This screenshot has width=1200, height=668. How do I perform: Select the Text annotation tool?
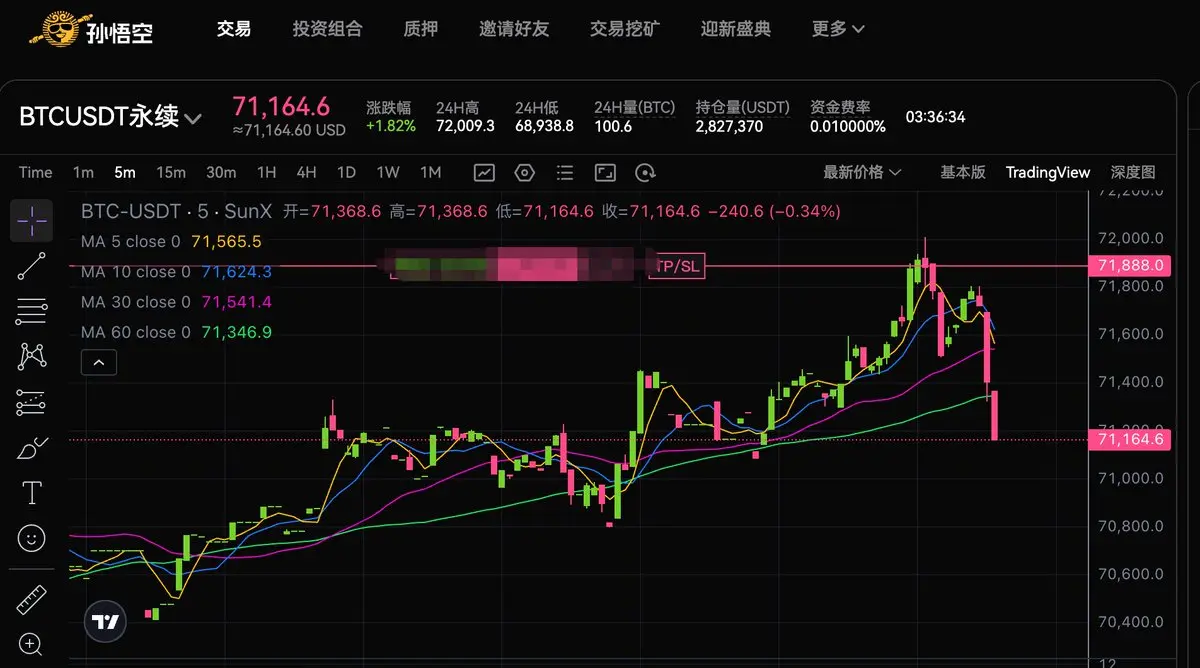[32, 493]
